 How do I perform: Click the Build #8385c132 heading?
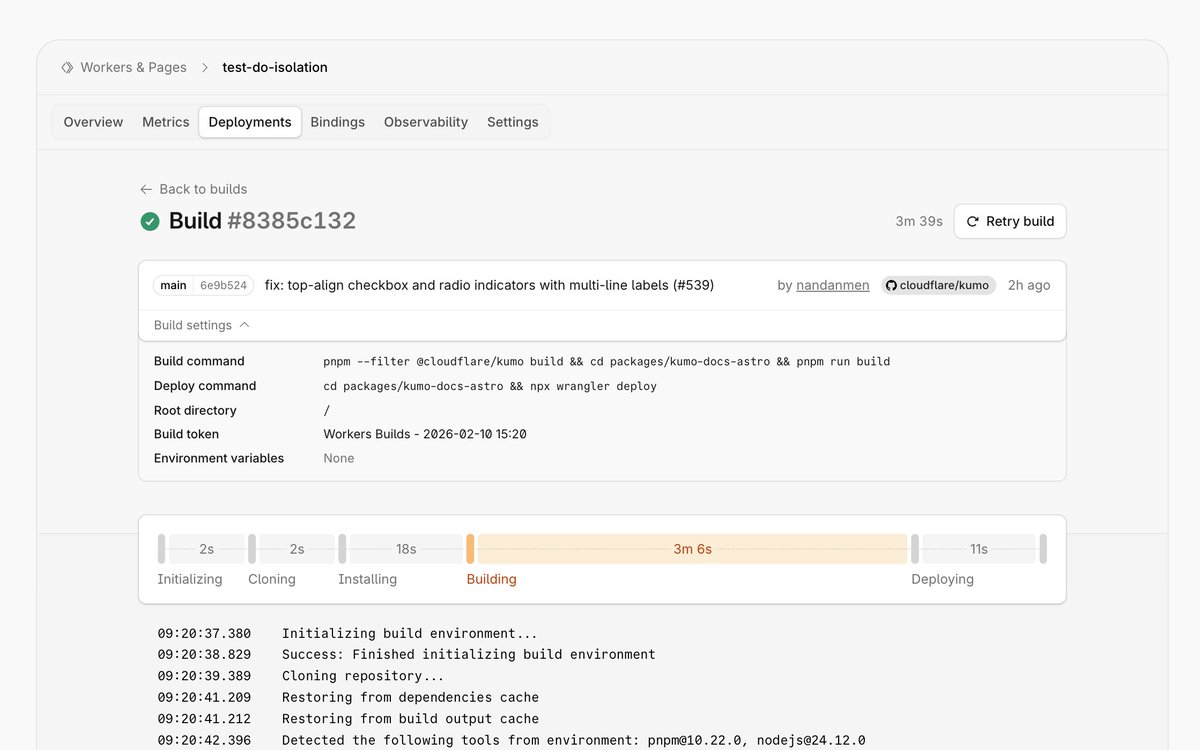tap(262, 221)
